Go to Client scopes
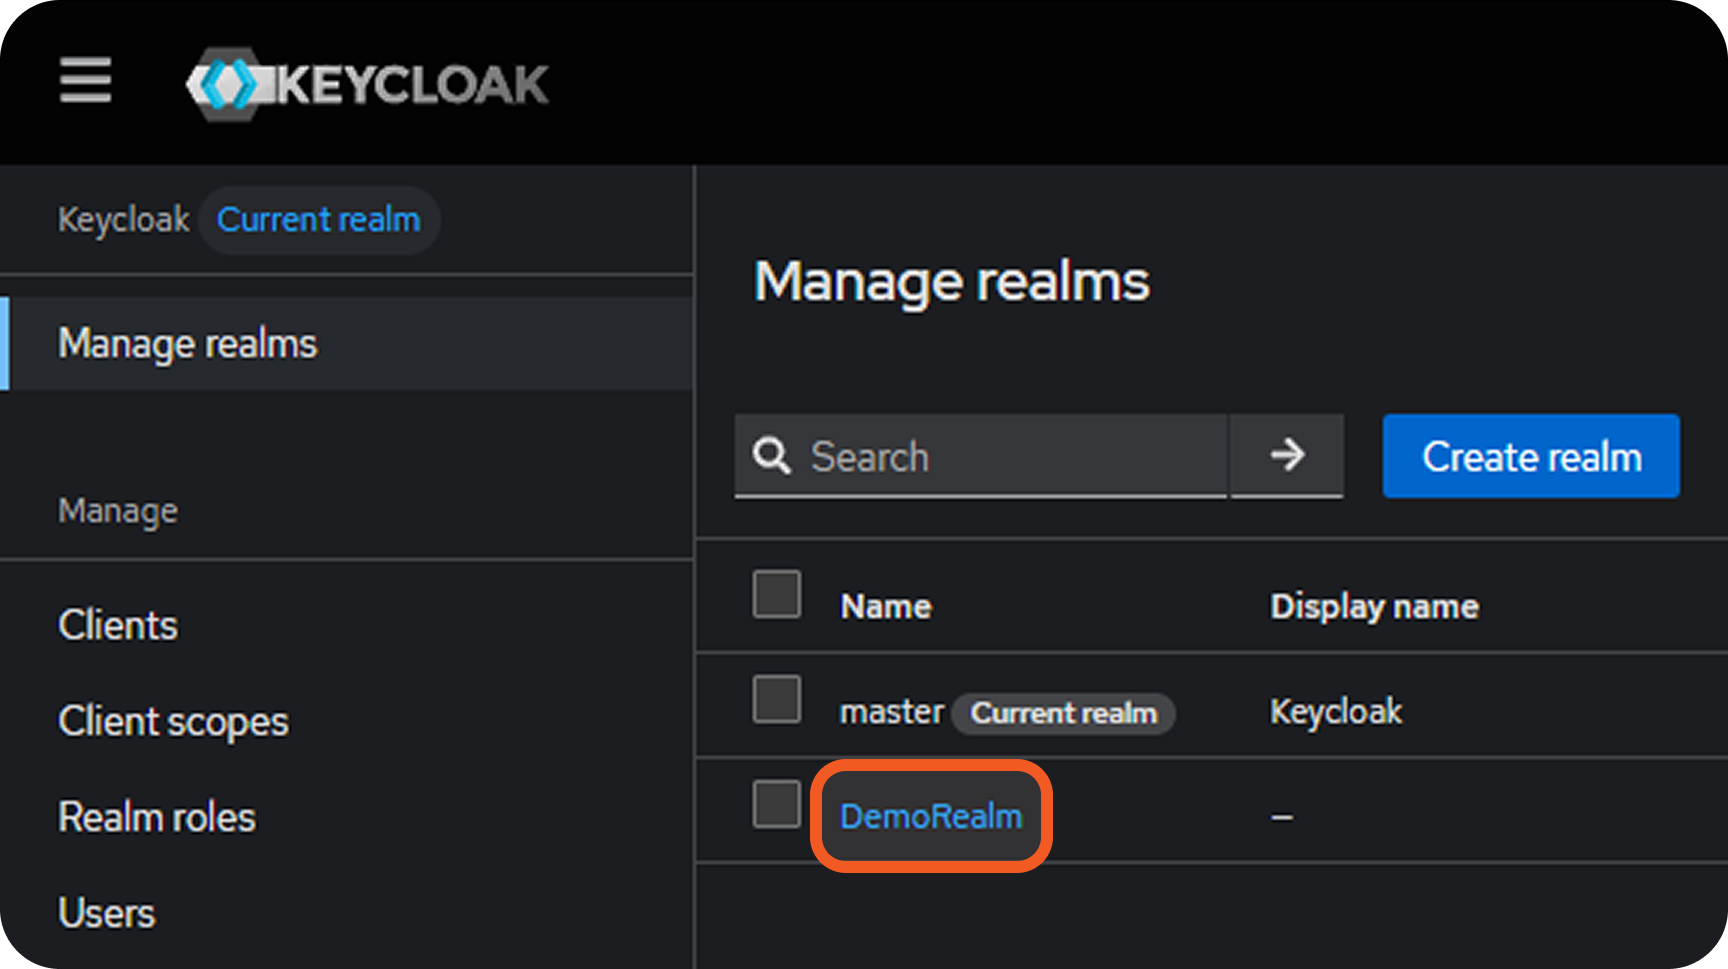1728x969 pixels. click(173, 722)
